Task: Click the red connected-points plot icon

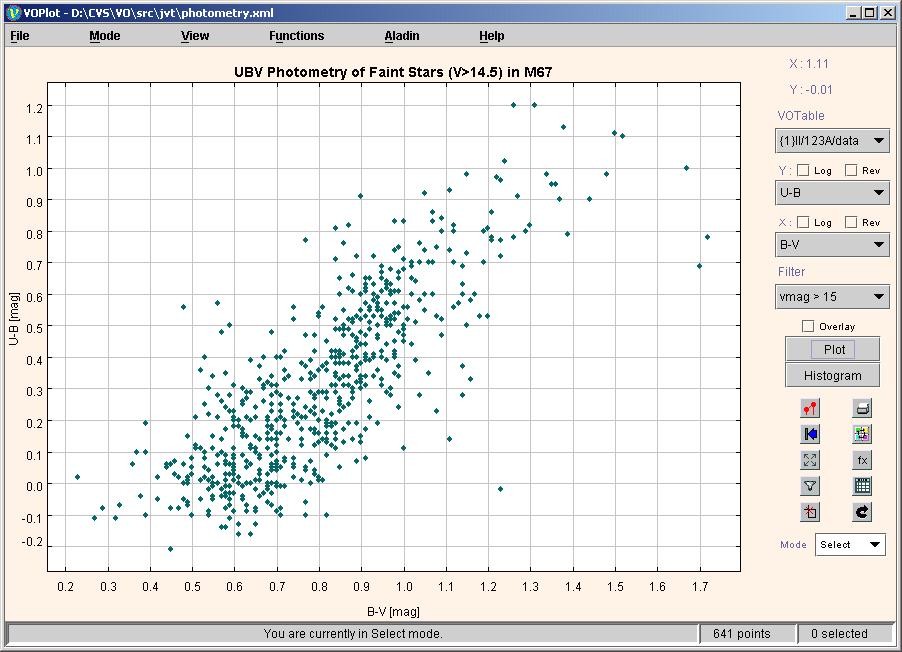Action: coord(810,408)
